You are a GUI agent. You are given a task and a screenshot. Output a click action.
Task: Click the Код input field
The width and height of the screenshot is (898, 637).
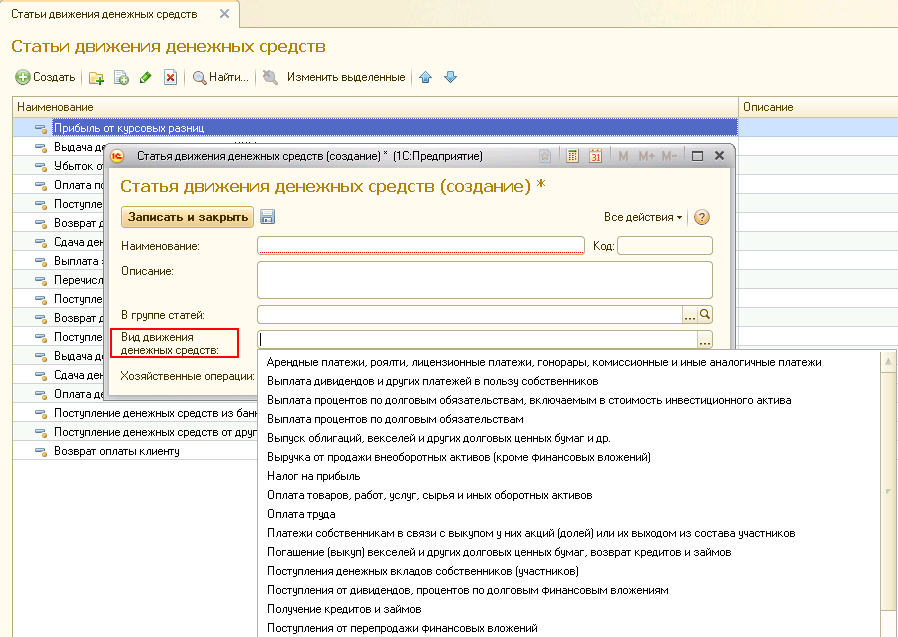click(664, 246)
